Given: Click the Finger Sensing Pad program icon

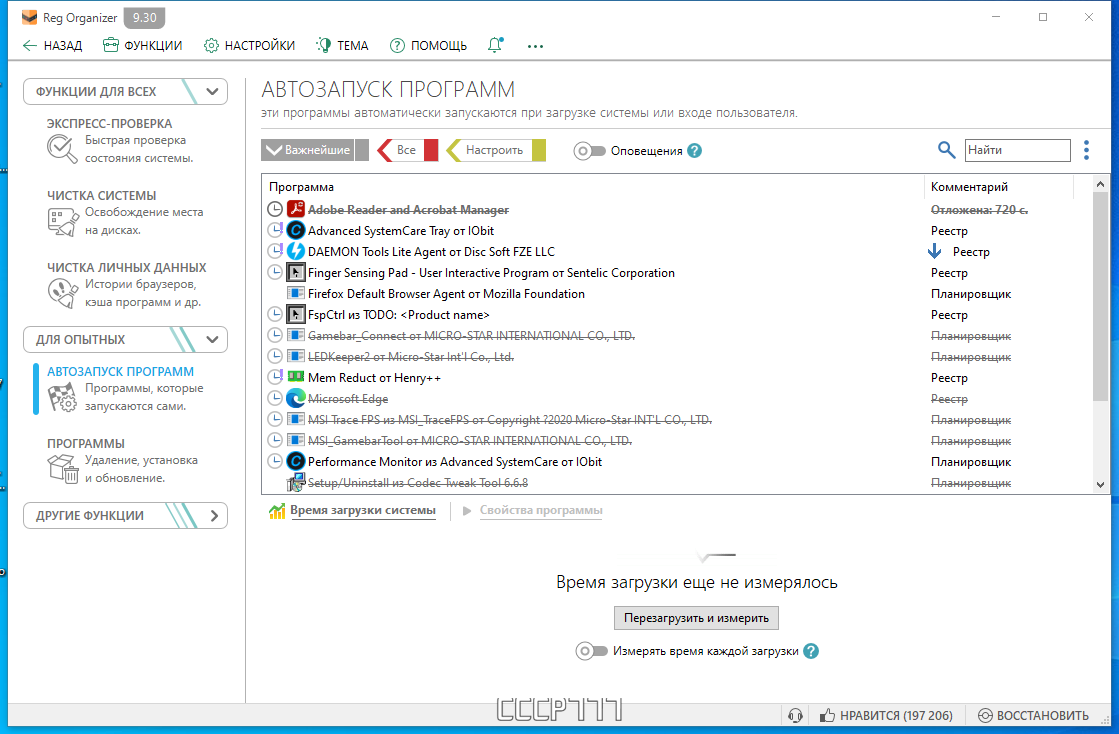Looking at the screenshot, I should (x=295, y=272).
